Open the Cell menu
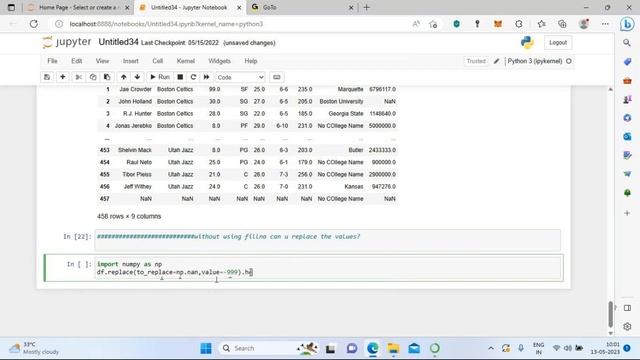Viewport: 640px width, 360px height. 158,61
